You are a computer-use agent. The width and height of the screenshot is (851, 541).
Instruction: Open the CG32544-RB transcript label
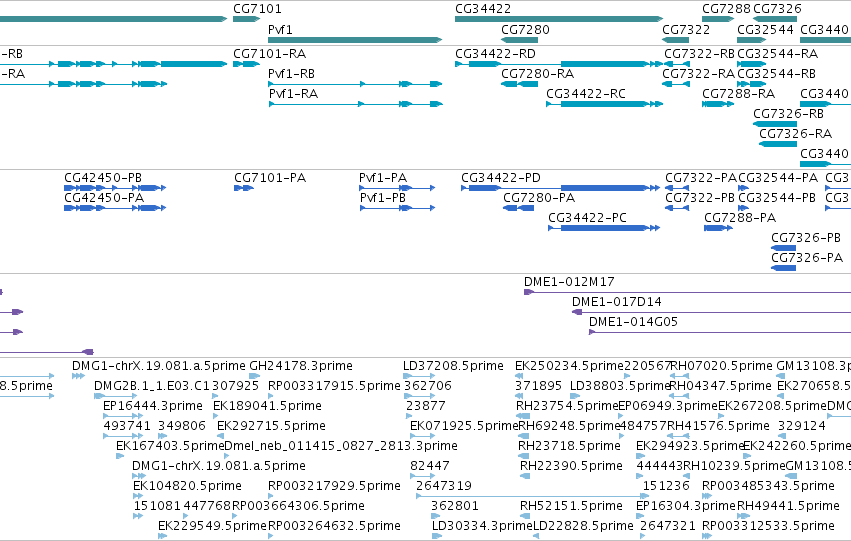(777, 74)
